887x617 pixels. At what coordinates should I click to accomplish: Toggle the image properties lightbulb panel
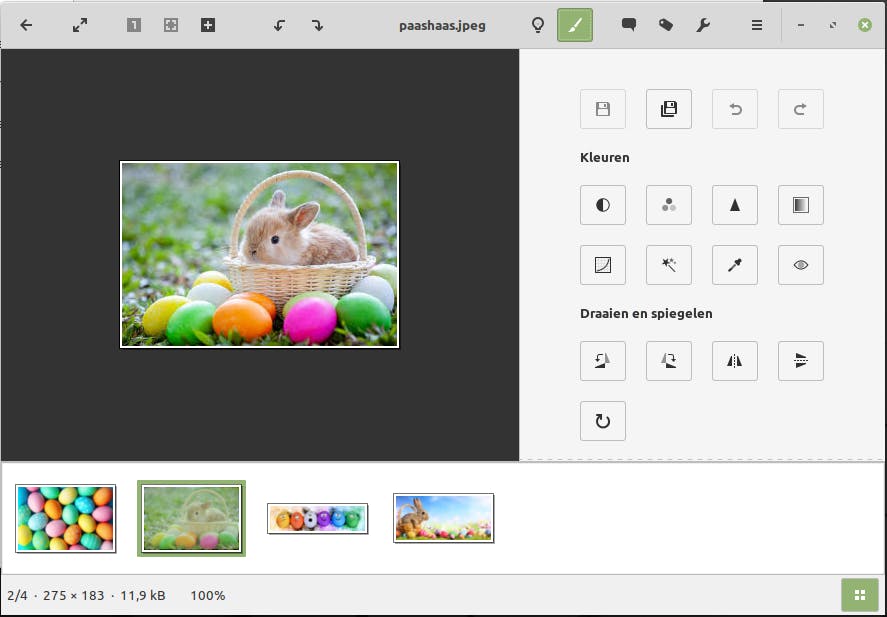click(x=538, y=25)
